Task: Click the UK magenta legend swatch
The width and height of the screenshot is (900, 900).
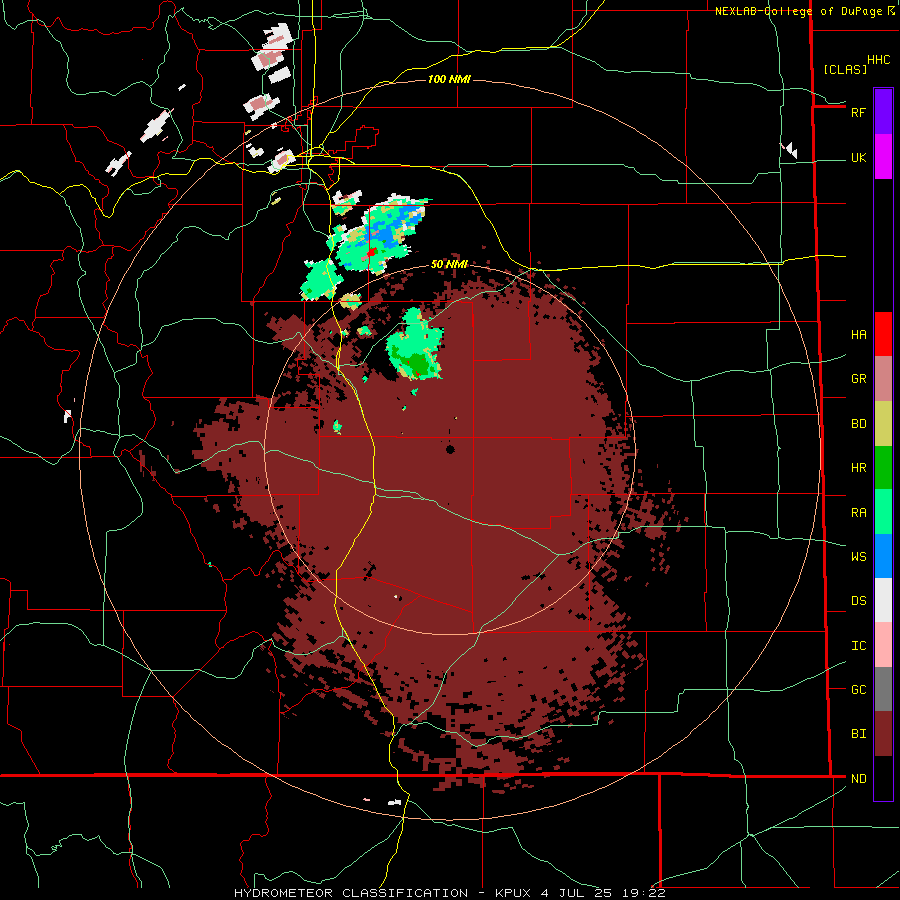Action: [883, 157]
